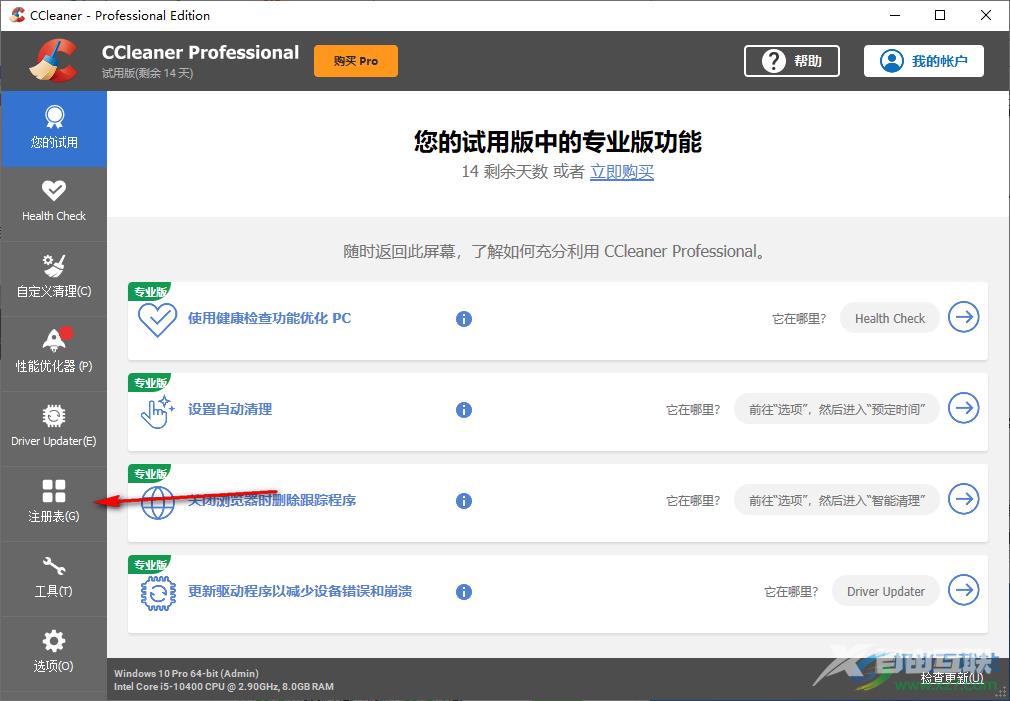Select the 注册表(G) sidebar icon
This screenshot has width=1010, height=701.
pyautogui.click(x=54, y=503)
